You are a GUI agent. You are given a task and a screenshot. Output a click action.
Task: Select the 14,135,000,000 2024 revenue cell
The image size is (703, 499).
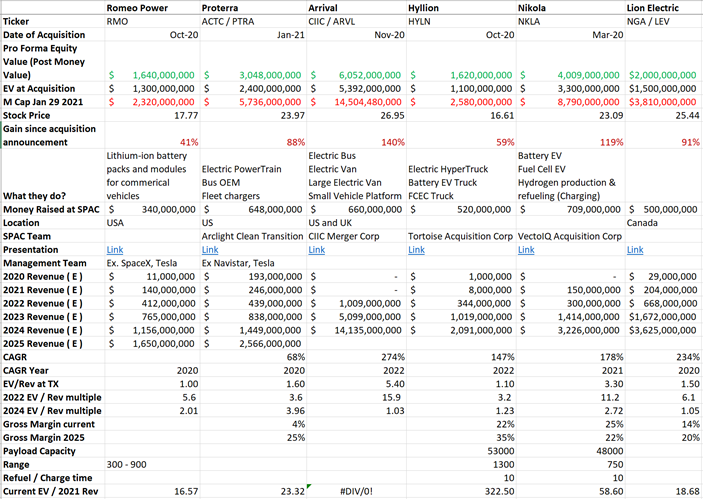click(356, 330)
